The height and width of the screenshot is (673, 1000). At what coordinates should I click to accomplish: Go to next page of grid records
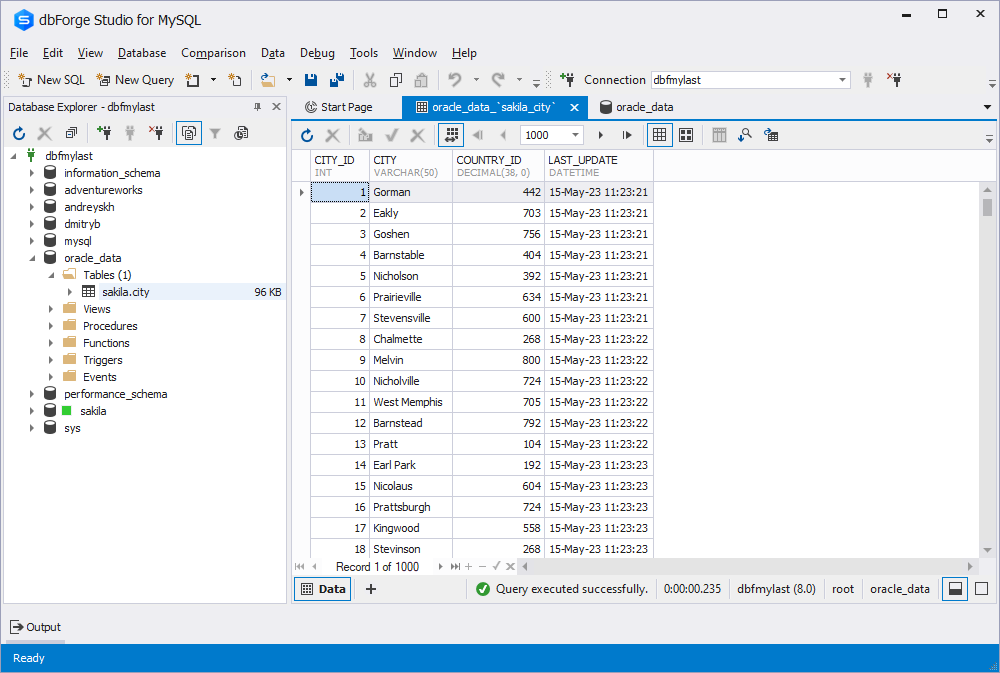(600, 135)
